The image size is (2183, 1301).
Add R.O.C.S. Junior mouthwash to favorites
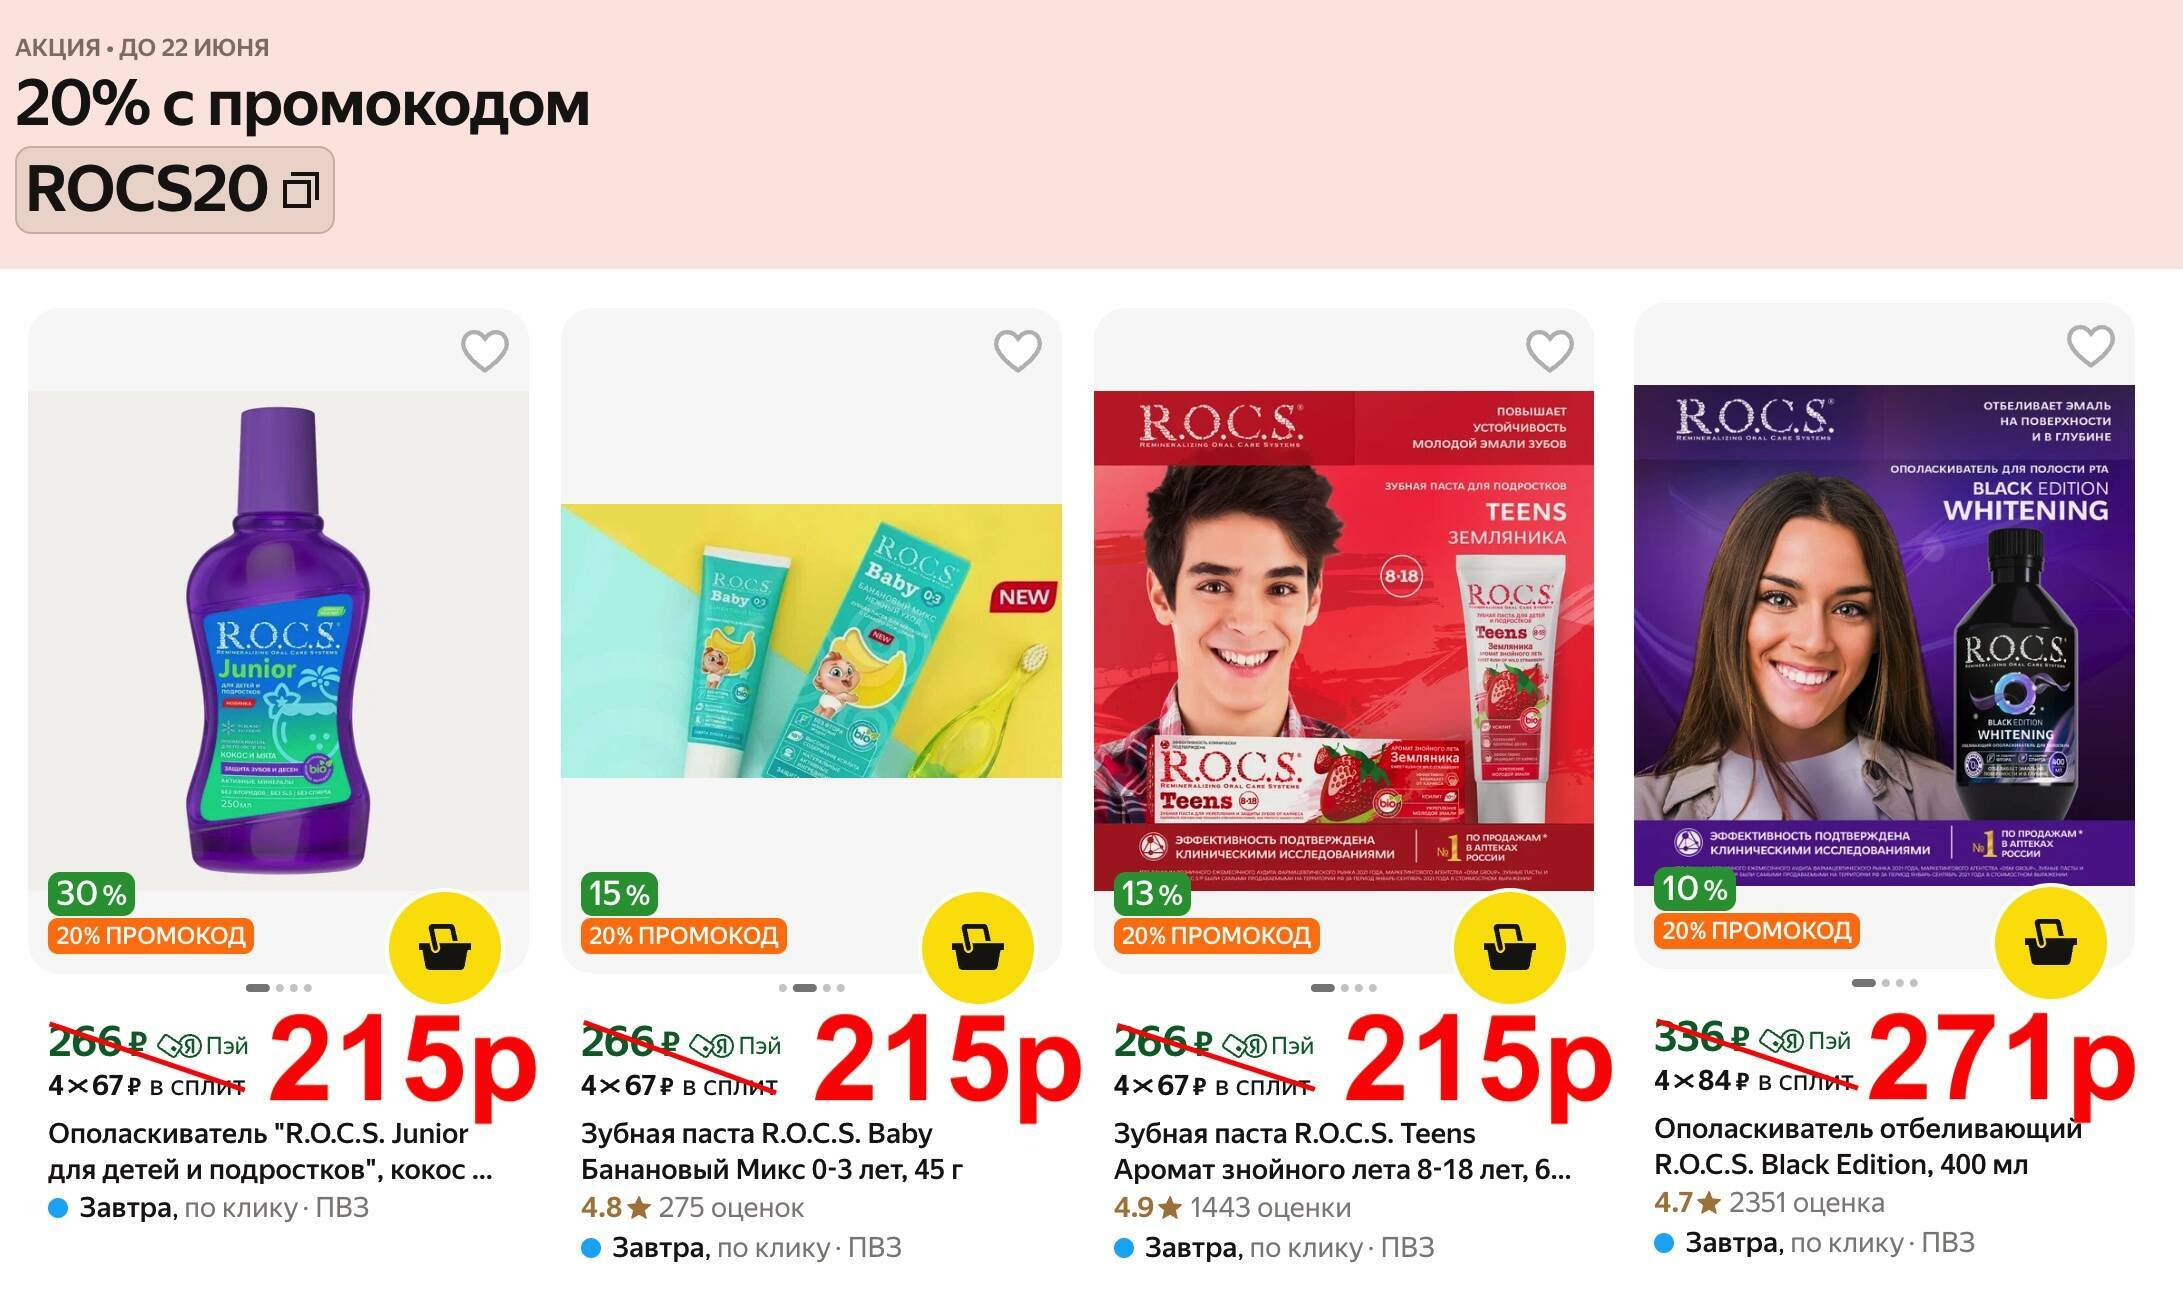[x=485, y=351]
